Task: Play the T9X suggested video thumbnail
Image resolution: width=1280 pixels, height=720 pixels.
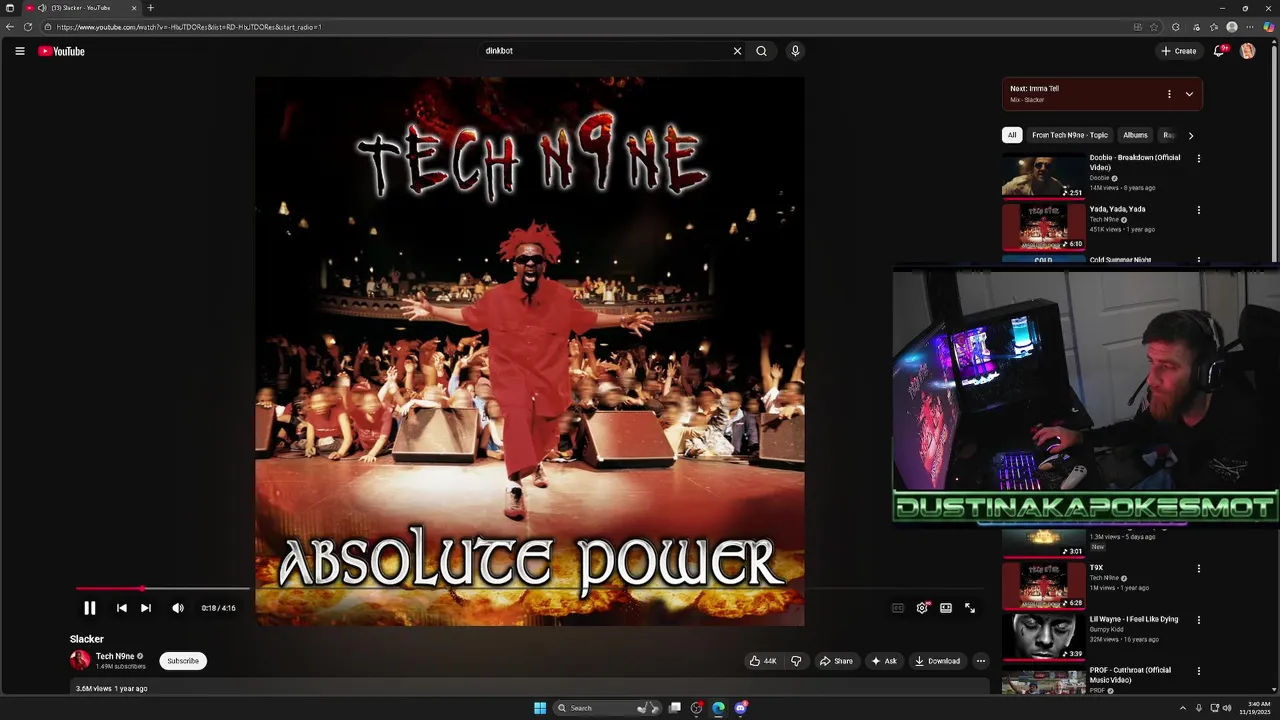Action: [x=1043, y=585]
